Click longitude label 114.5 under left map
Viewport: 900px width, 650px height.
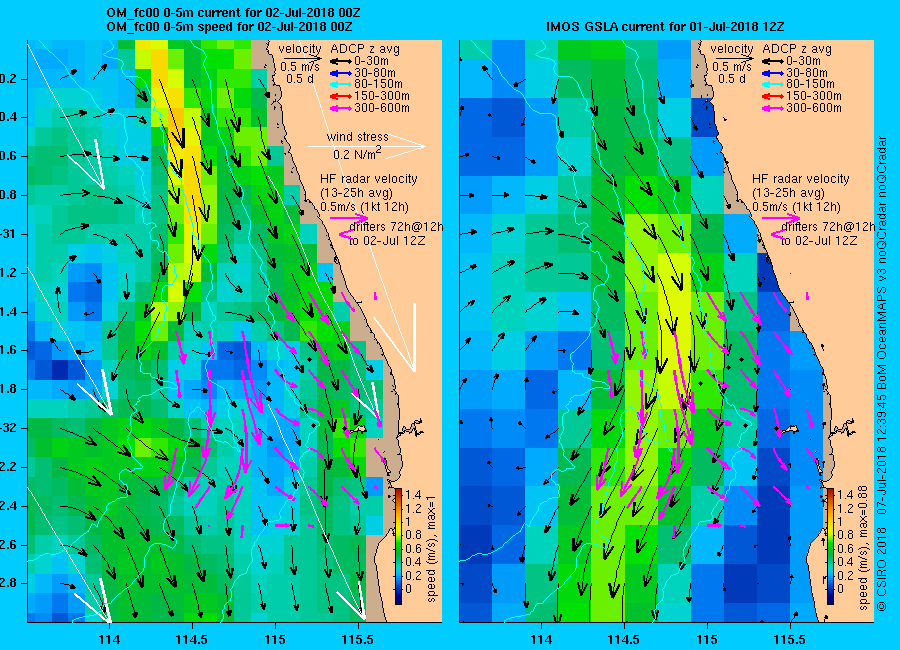point(192,639)
